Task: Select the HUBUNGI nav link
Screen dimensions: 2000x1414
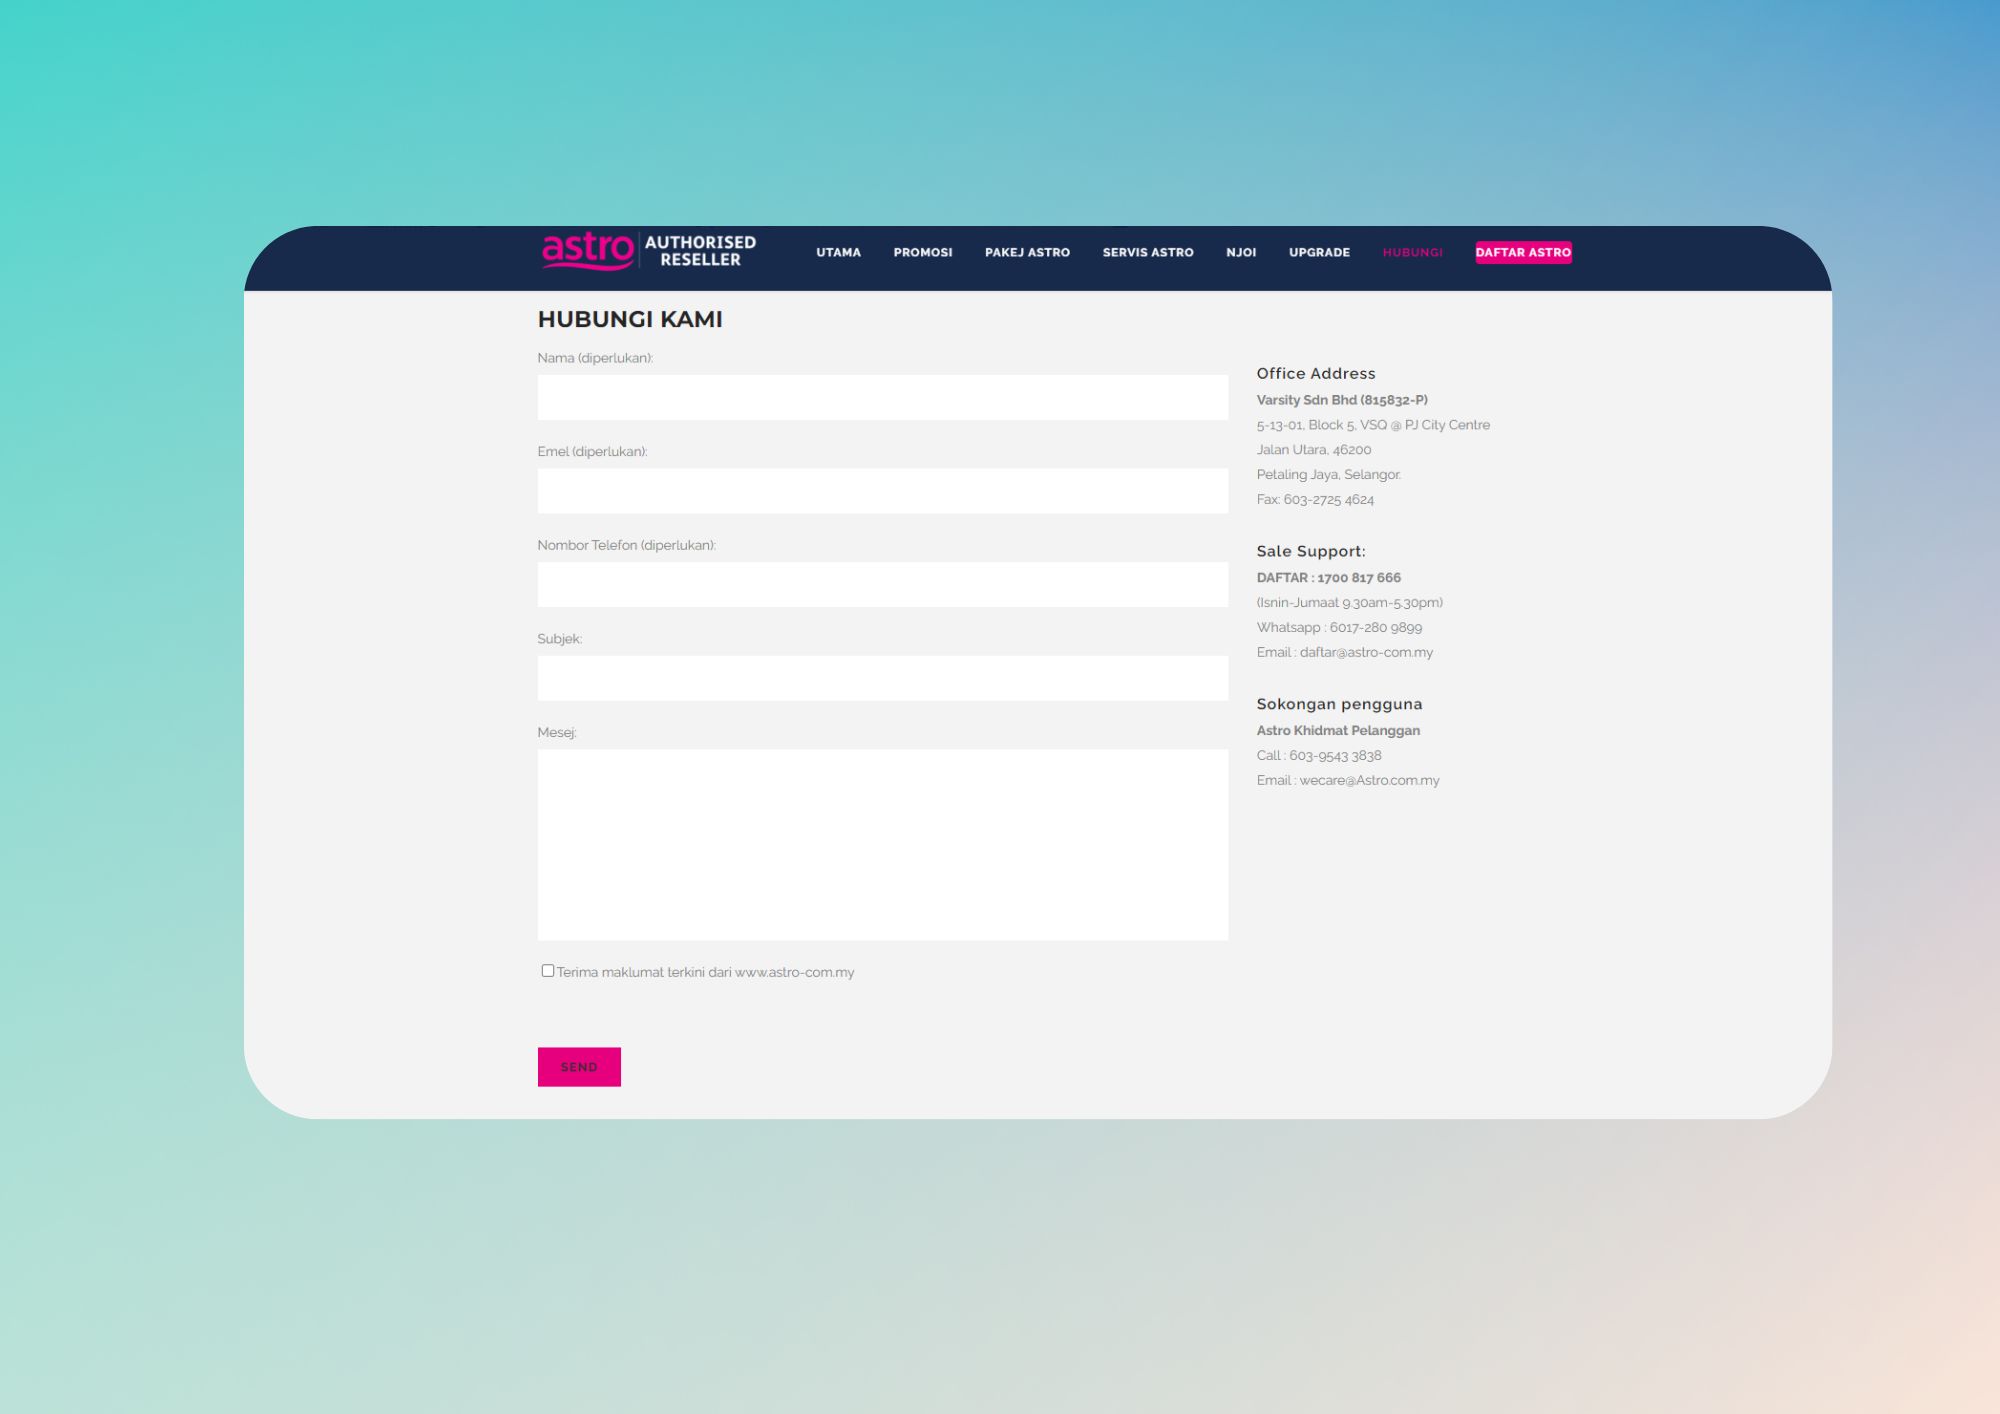Action: tap(1412, 252)
